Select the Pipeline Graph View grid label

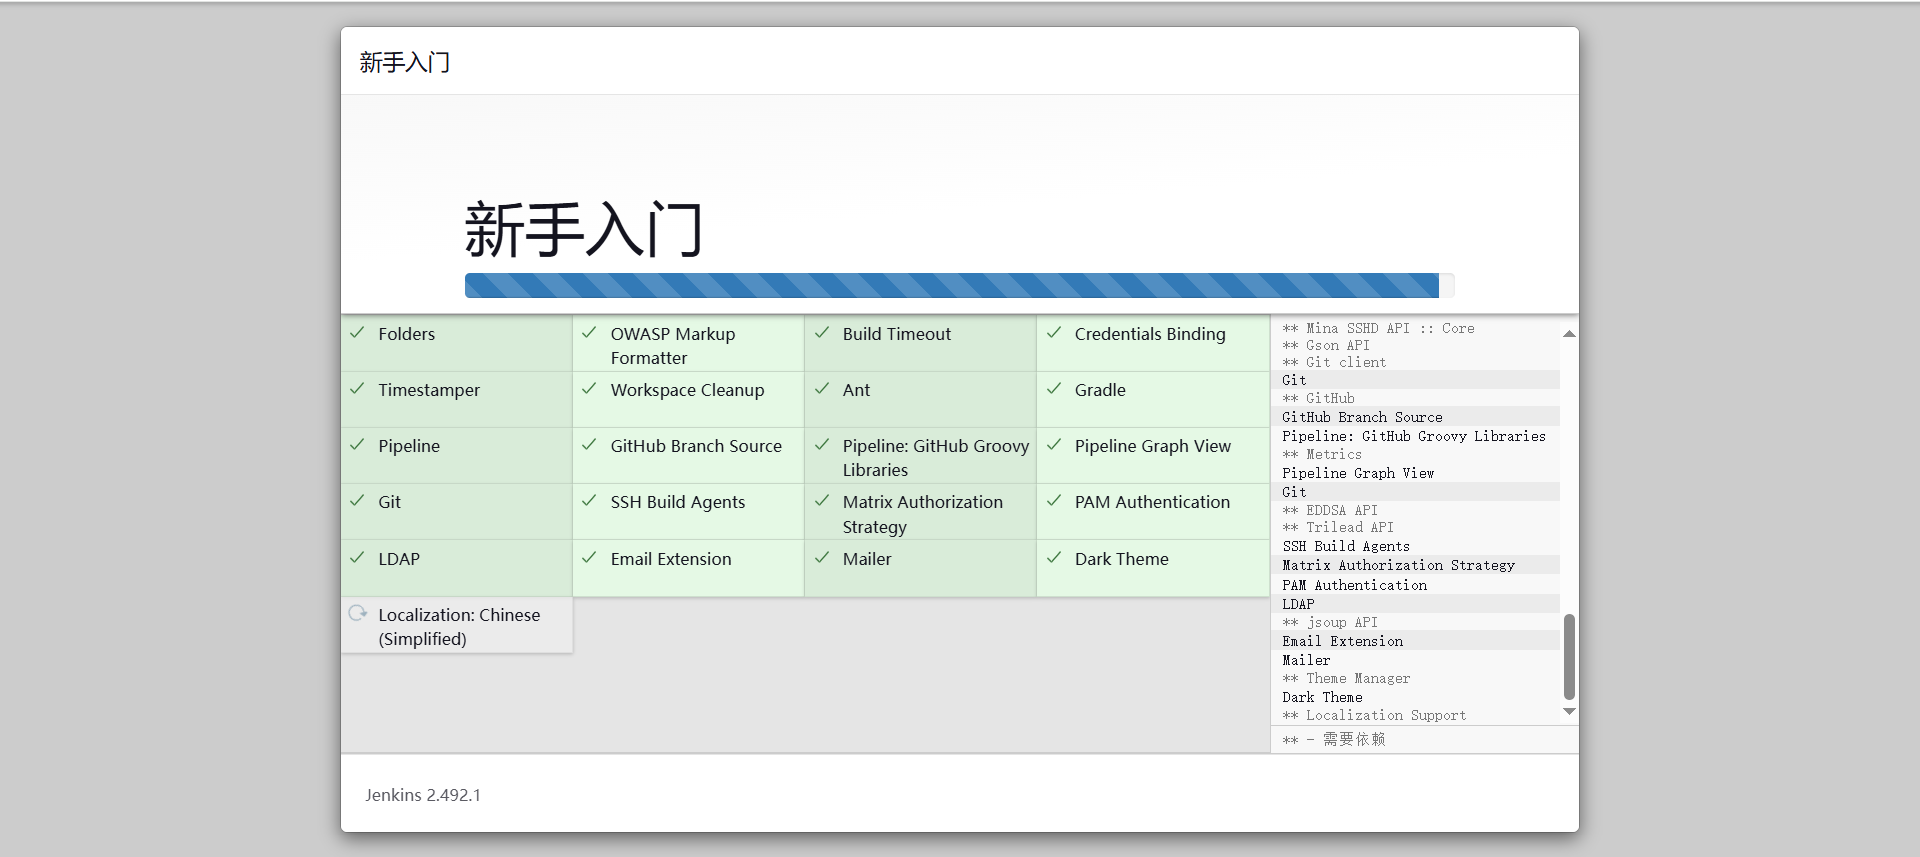[x=1153, y=446]
